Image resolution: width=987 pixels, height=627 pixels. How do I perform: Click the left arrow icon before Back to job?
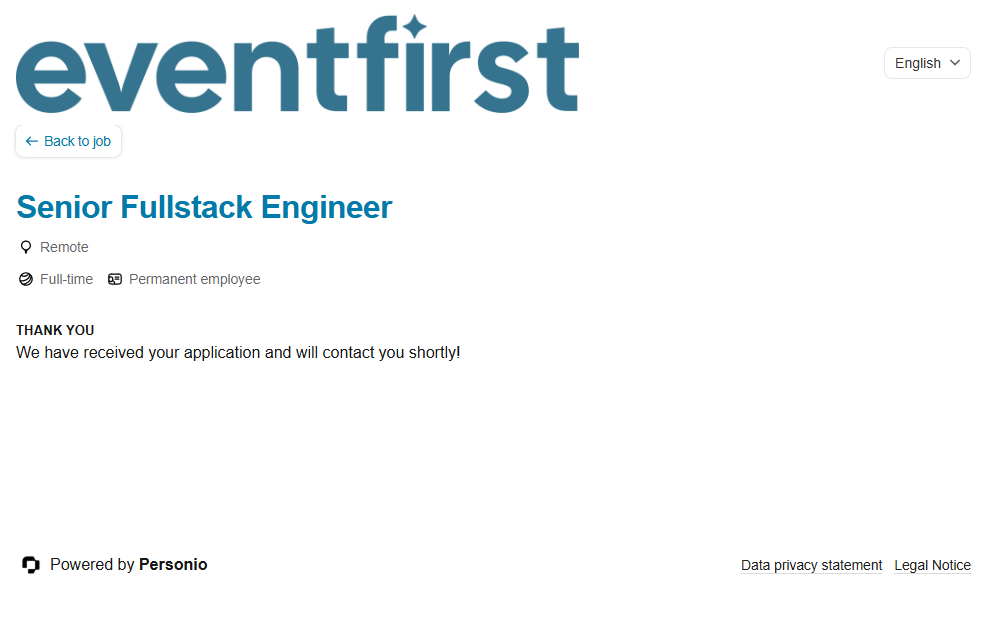click(x=32, y=141)
